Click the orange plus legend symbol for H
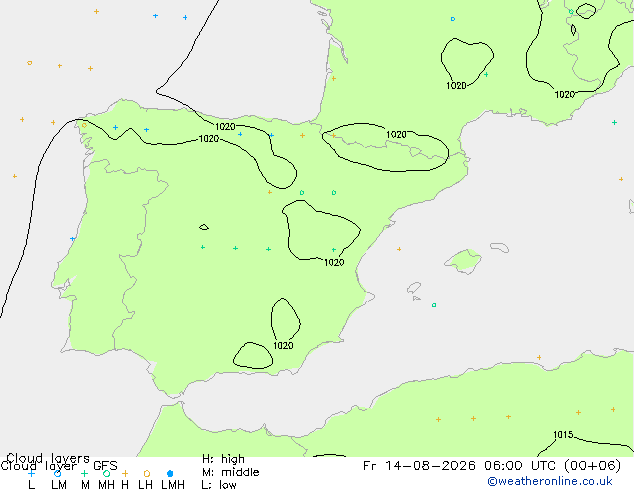Screen dimensions: 634x490 (125, 473)
